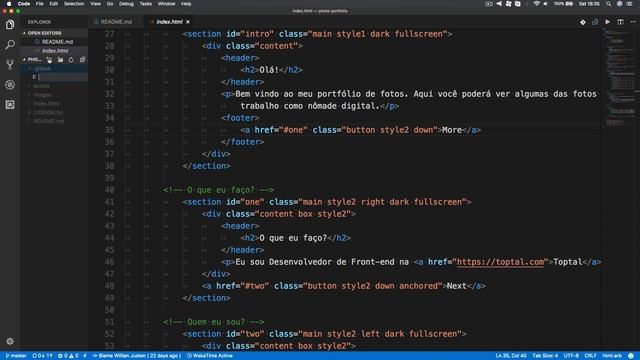Viewport: 640px width, 360px height.
Task: Click the diamond git icon in editor toolbar
Action: pyautogui.click(x=582, y=22)
